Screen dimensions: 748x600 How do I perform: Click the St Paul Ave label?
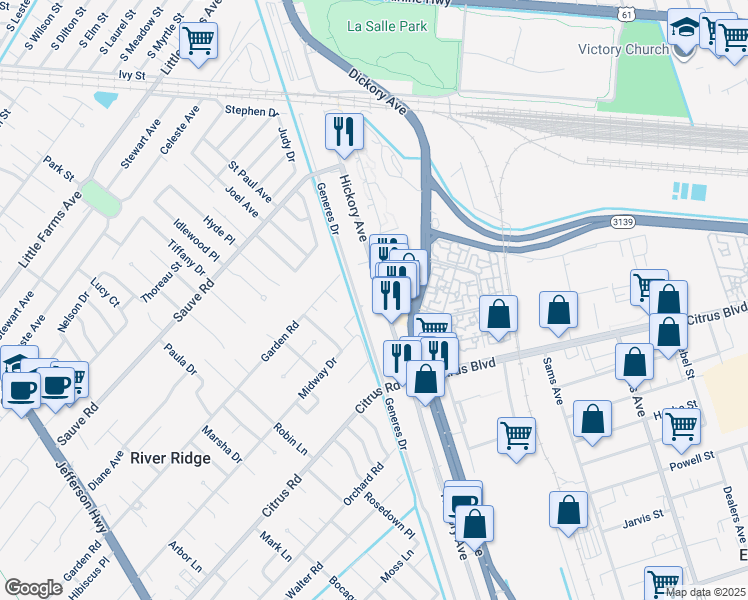pyautogui.click(x=249, y=182)
